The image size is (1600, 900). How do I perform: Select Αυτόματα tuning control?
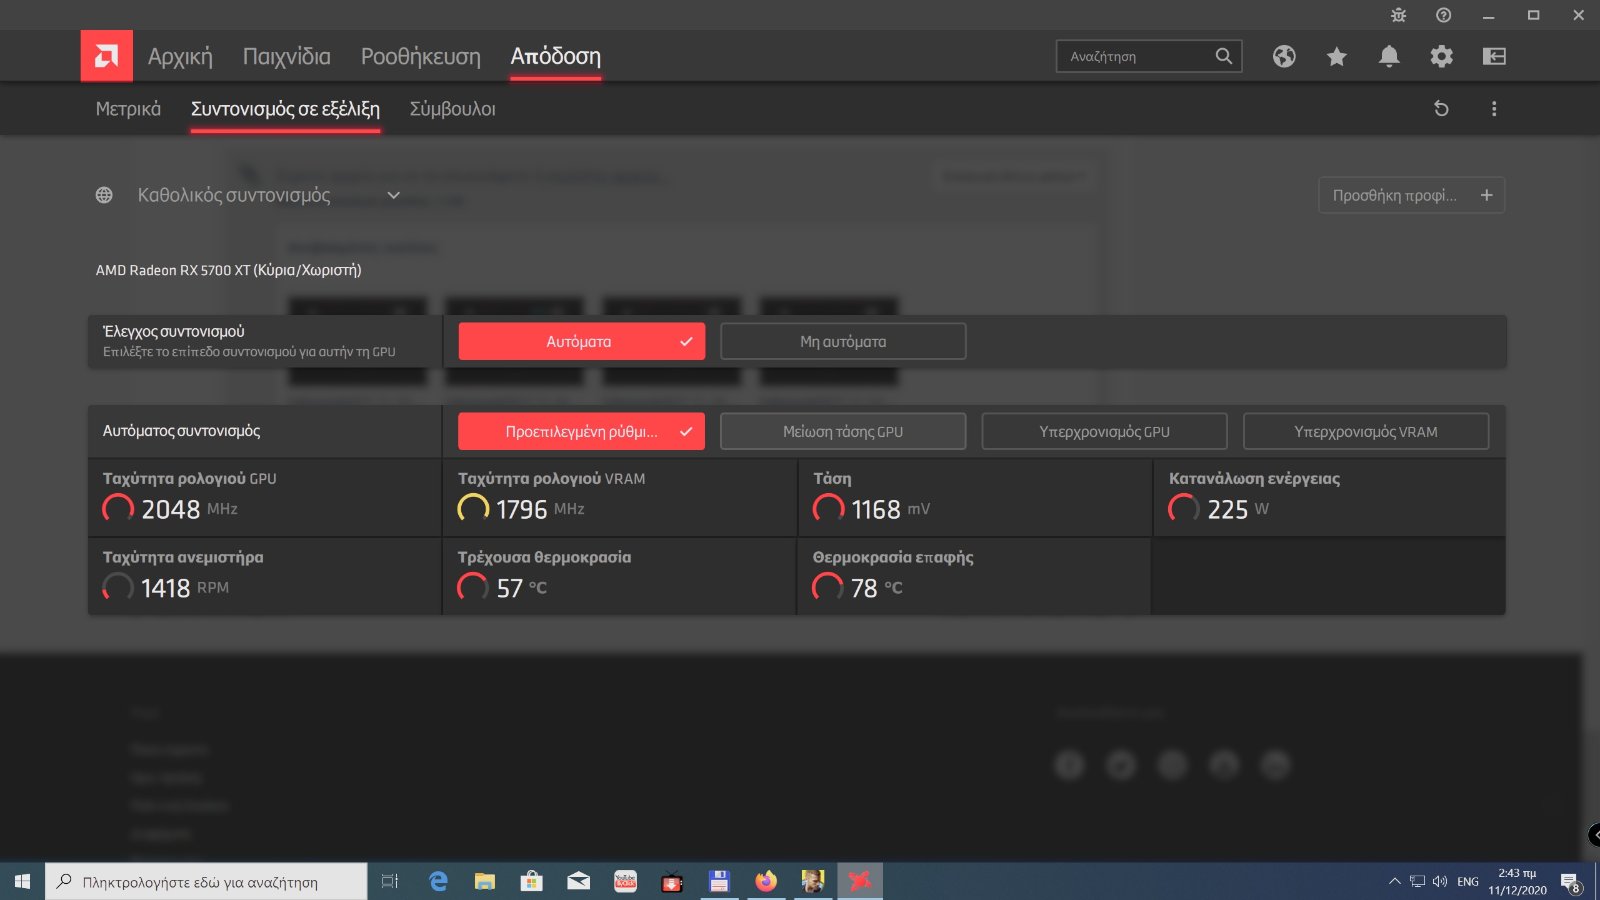pos(582,341)
